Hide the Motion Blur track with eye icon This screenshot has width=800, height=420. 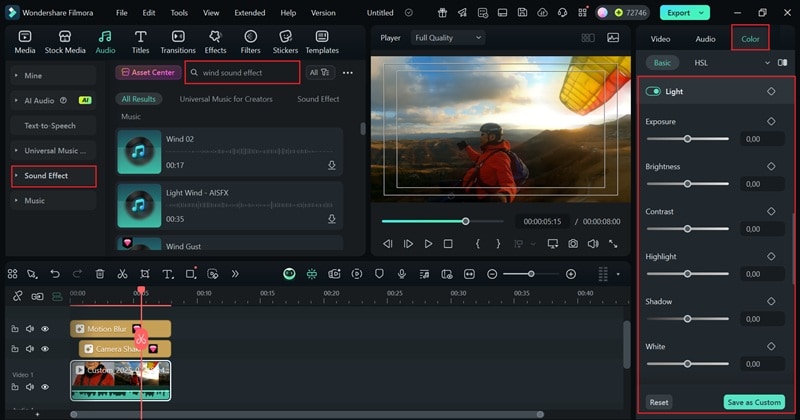[45, 329]
